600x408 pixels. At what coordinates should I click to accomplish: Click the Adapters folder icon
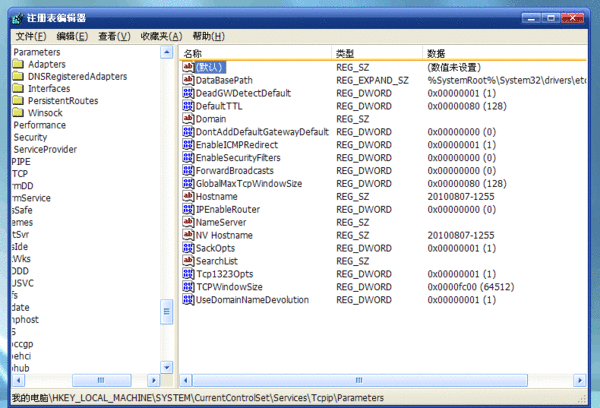(x=18, y=64)
